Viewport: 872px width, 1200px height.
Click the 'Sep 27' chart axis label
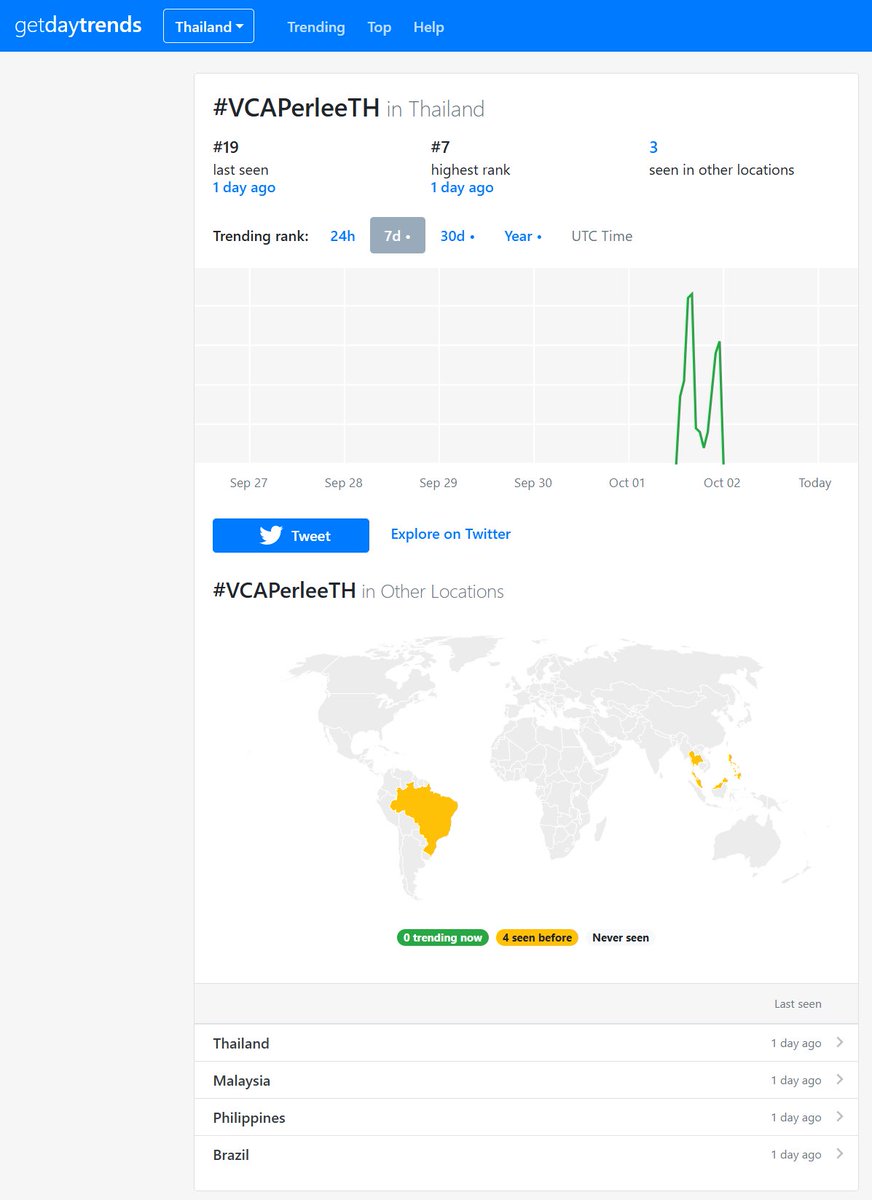pyautogui.click(x=248, y=483)
